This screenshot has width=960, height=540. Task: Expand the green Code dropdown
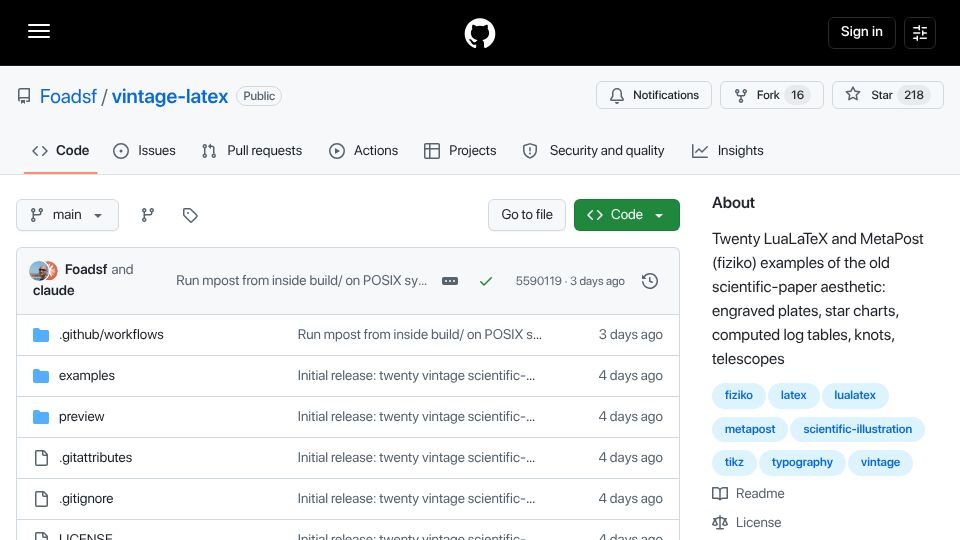pos(626,215)
